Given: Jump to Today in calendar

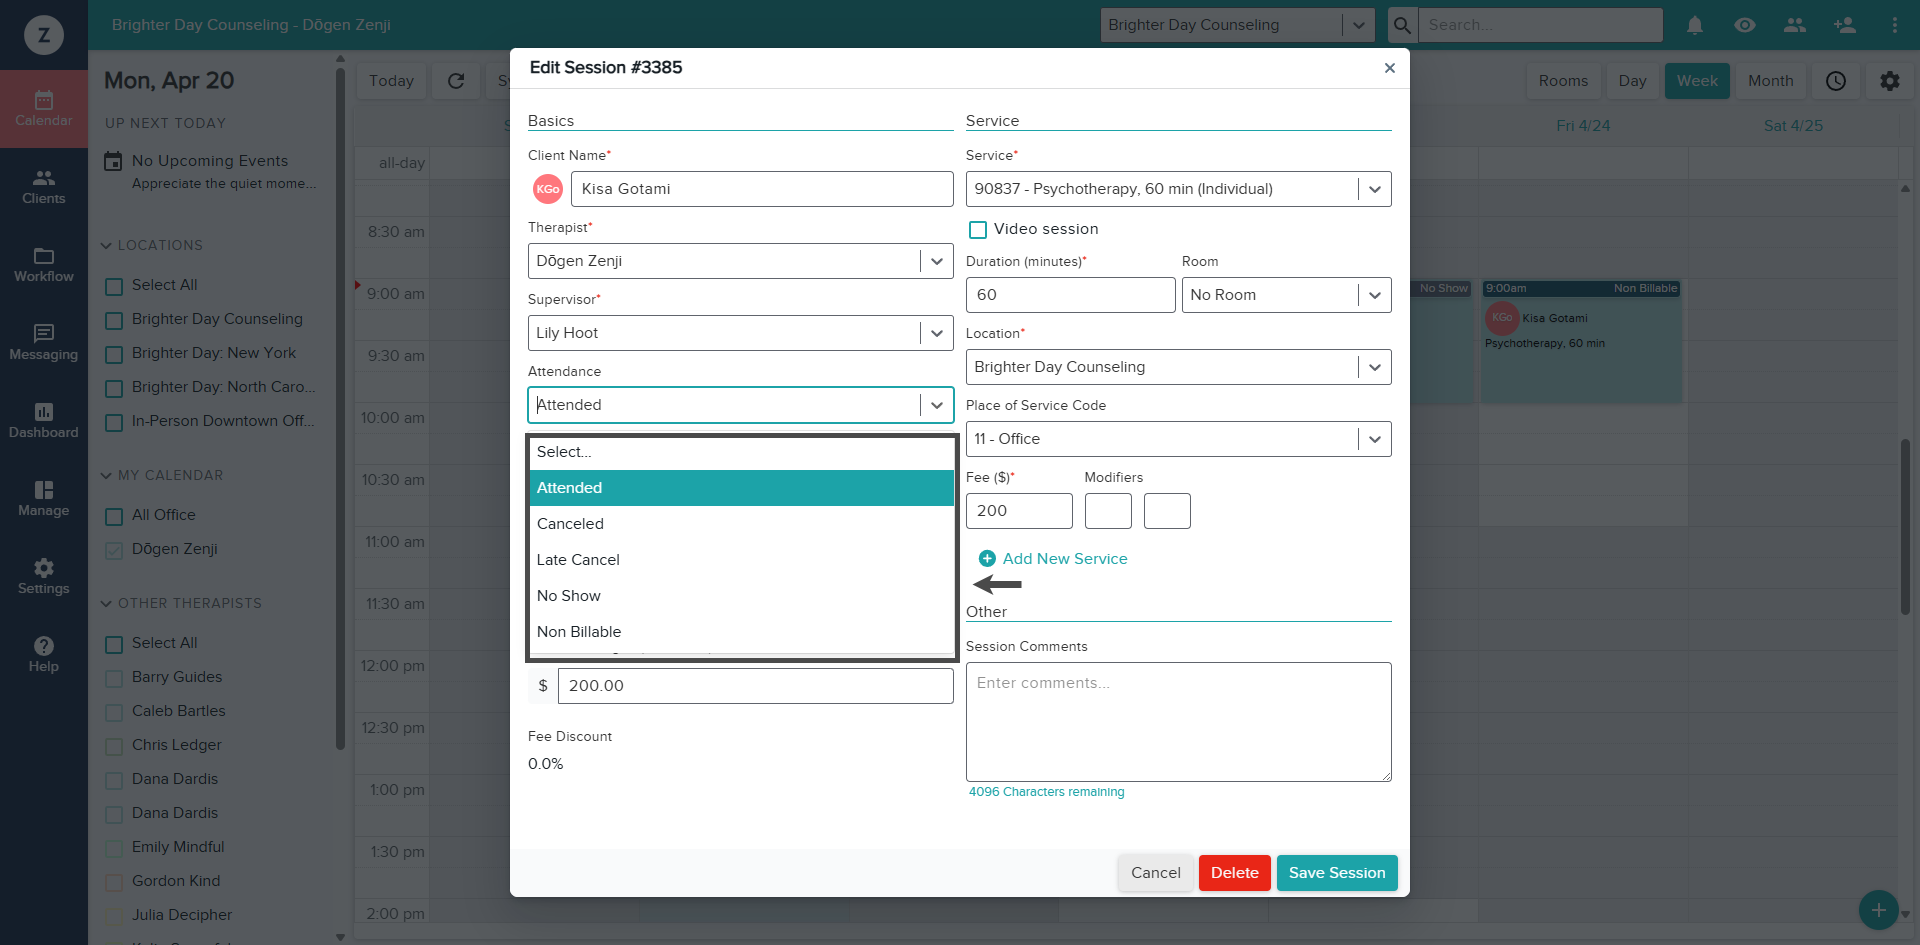Looking at the screenshot, I should click(391, 81).
